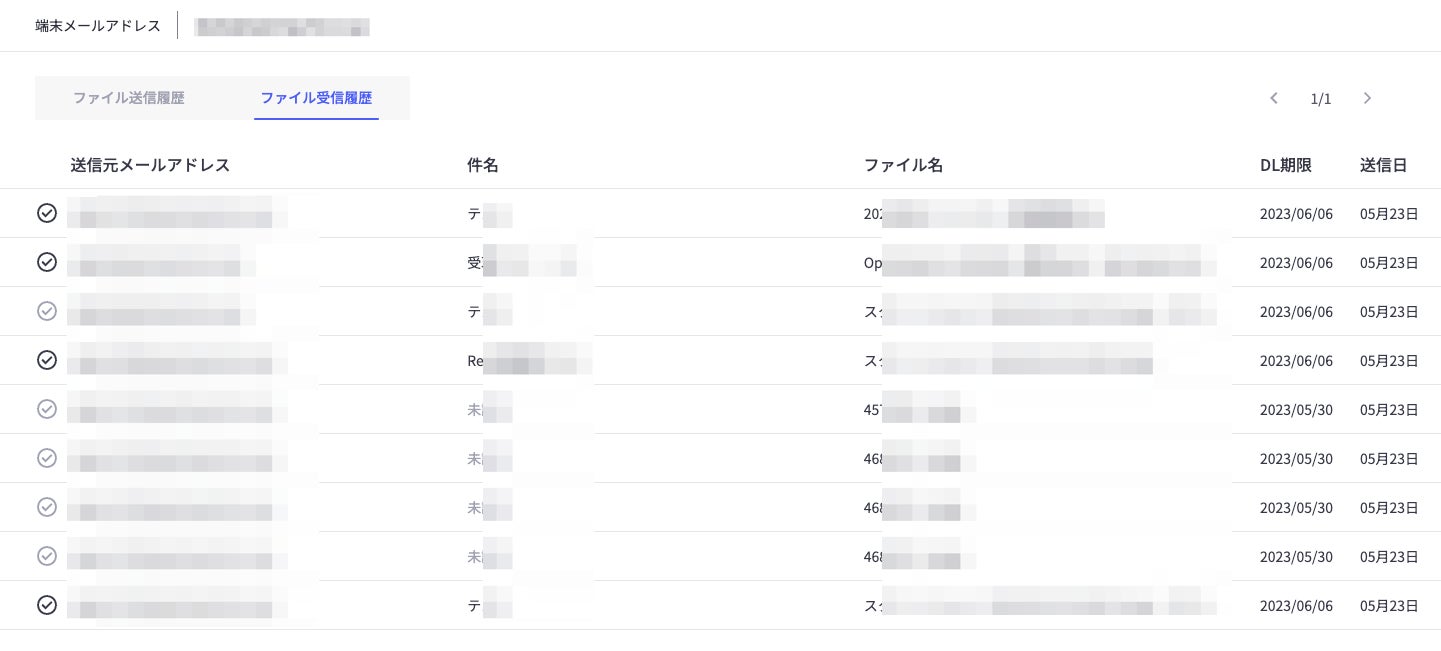
Task: Click the gray check icon in the eighth row
Action: 47,556
